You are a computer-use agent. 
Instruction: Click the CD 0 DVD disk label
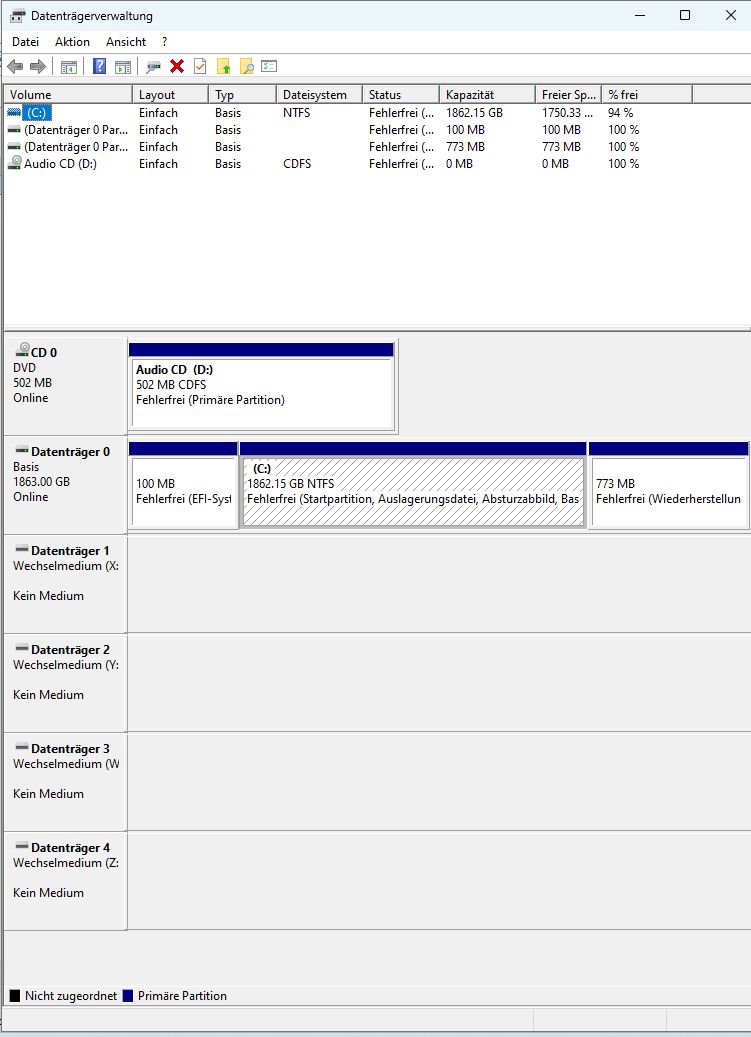pyautogui.click(x=65, y=386)
